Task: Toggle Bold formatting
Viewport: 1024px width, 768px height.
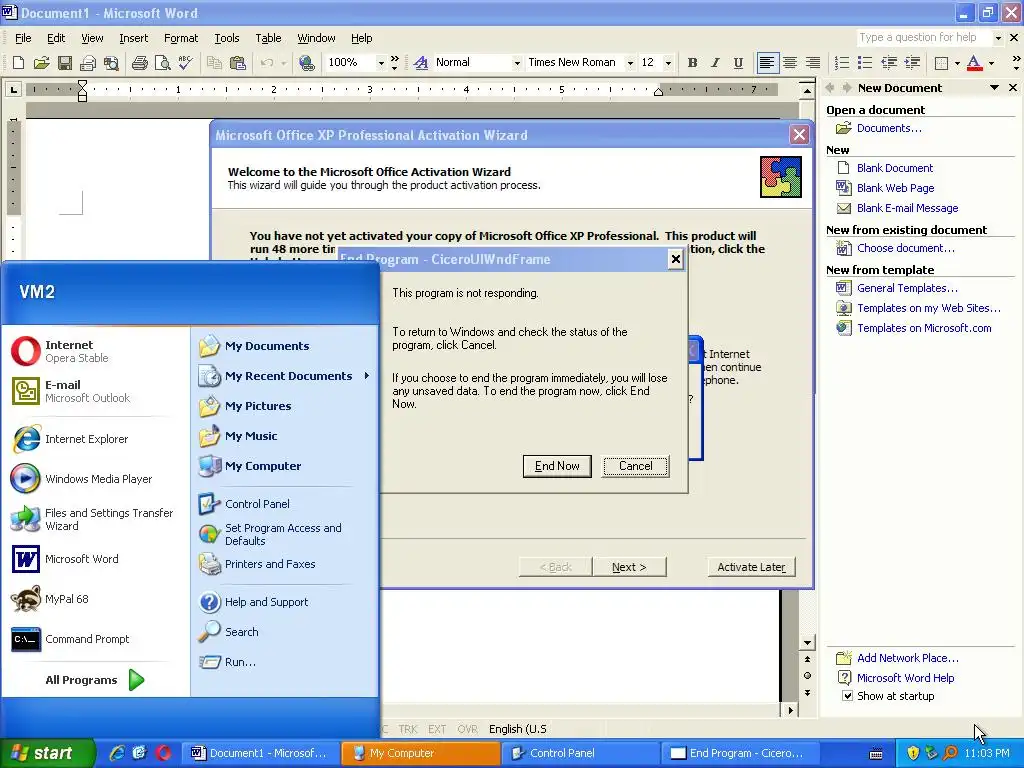Action: point(692,63)
